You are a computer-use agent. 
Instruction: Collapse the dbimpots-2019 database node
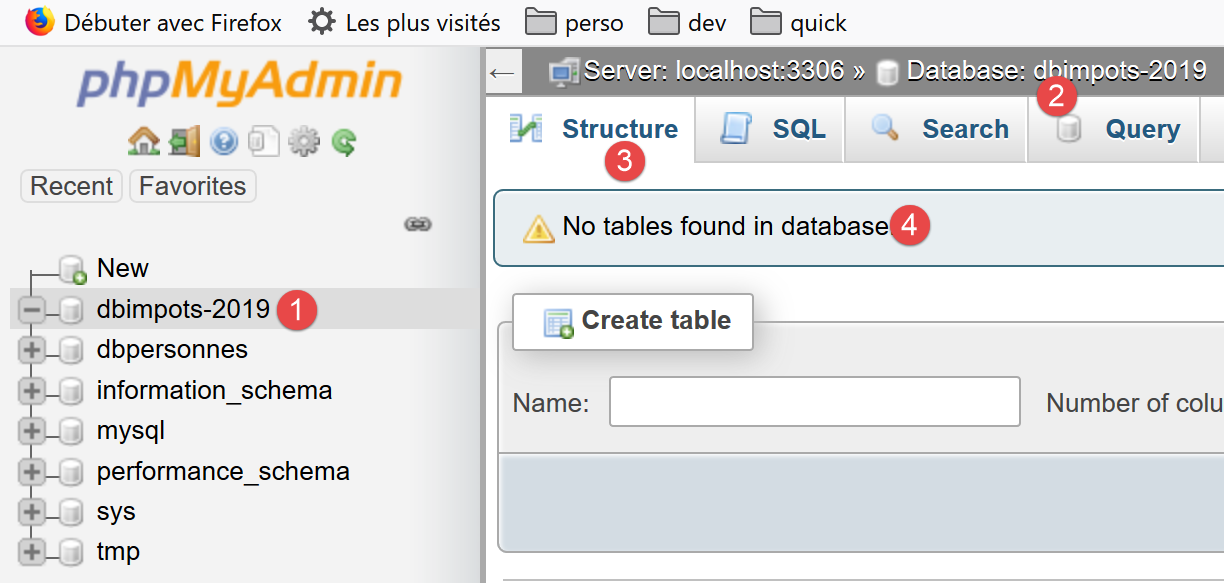pyautogui.click(x=32, y=311)
